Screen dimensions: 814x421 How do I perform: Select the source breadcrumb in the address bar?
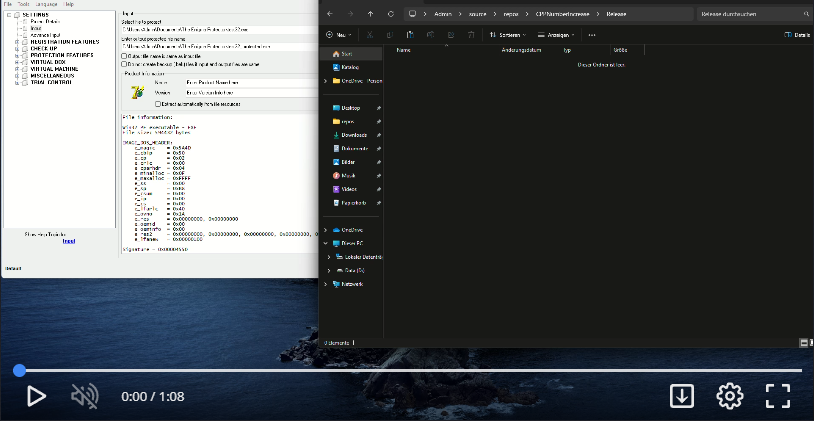point(478,14)
